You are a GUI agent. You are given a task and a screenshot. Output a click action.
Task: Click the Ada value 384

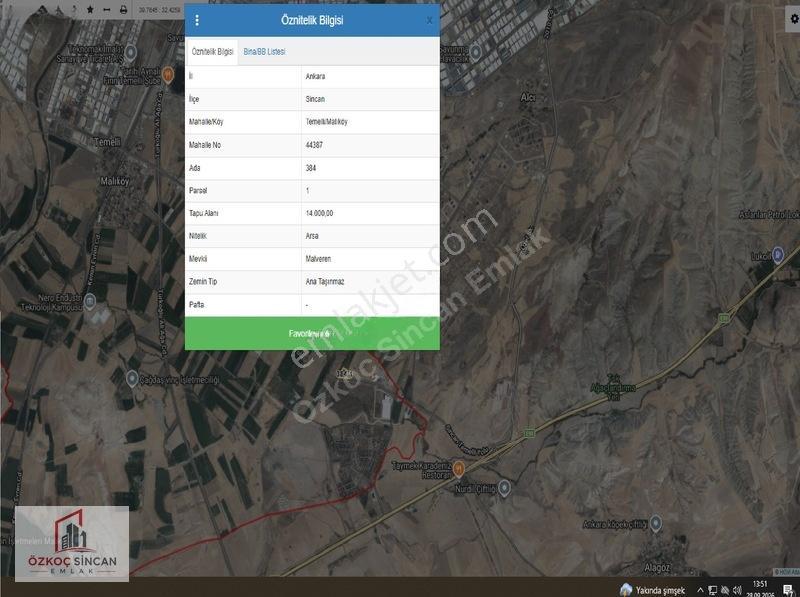point(311,168)
